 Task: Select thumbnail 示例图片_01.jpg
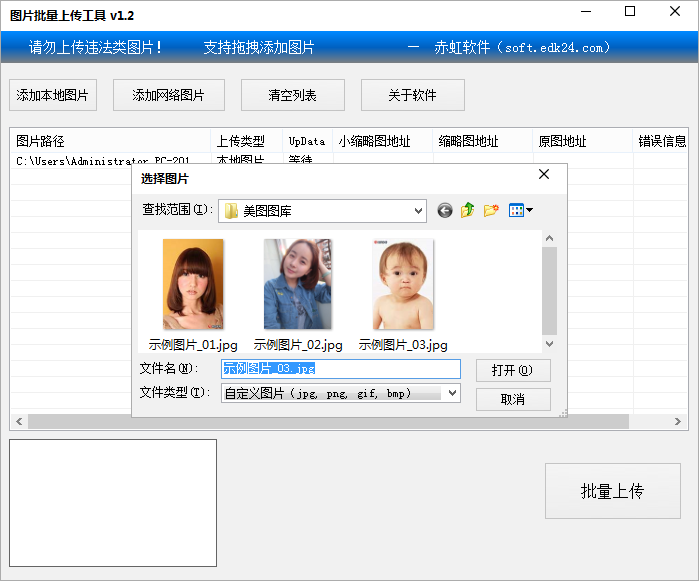click(x=193, y=284)
